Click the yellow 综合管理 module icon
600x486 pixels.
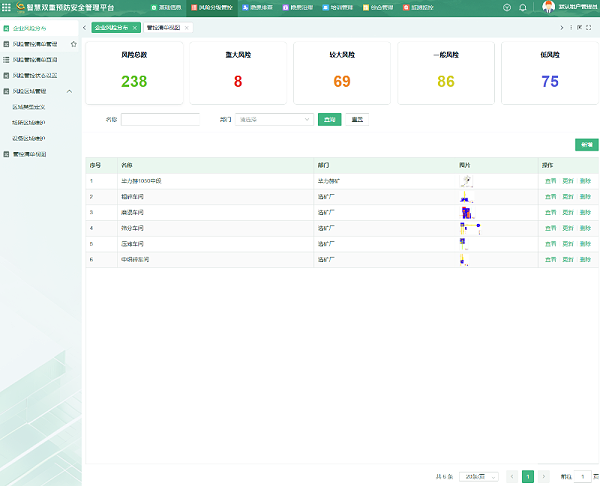tap(365, 8)
